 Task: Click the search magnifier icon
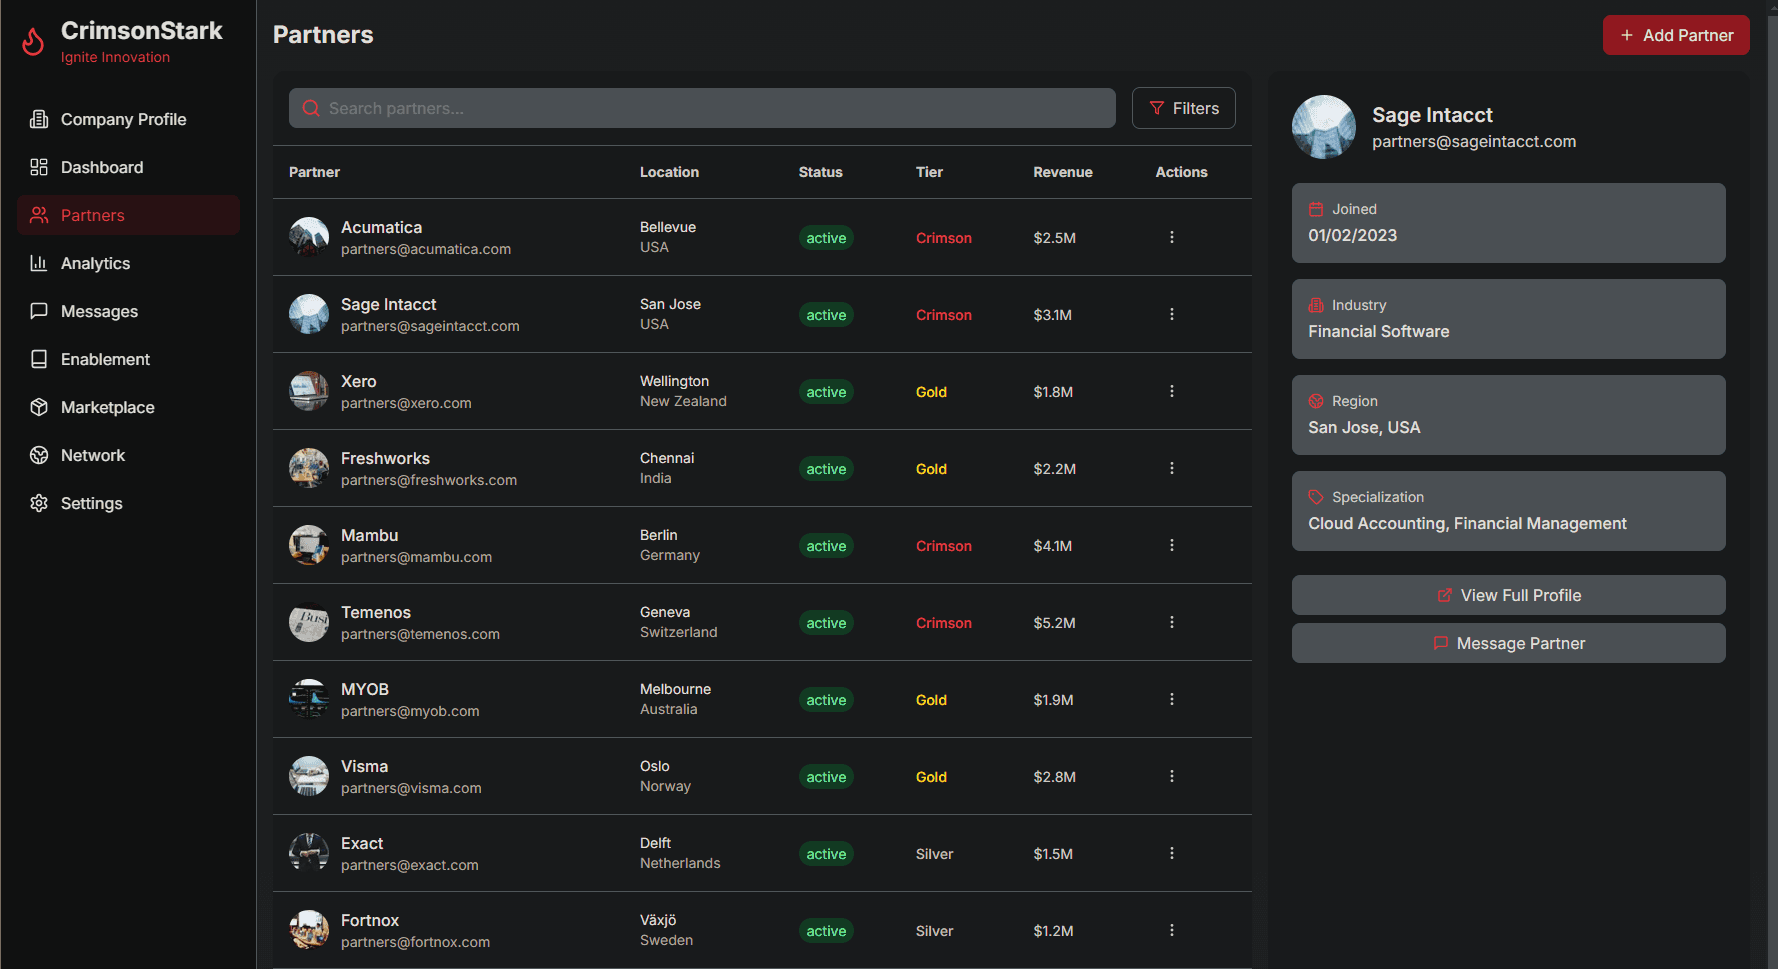(311, 108)
